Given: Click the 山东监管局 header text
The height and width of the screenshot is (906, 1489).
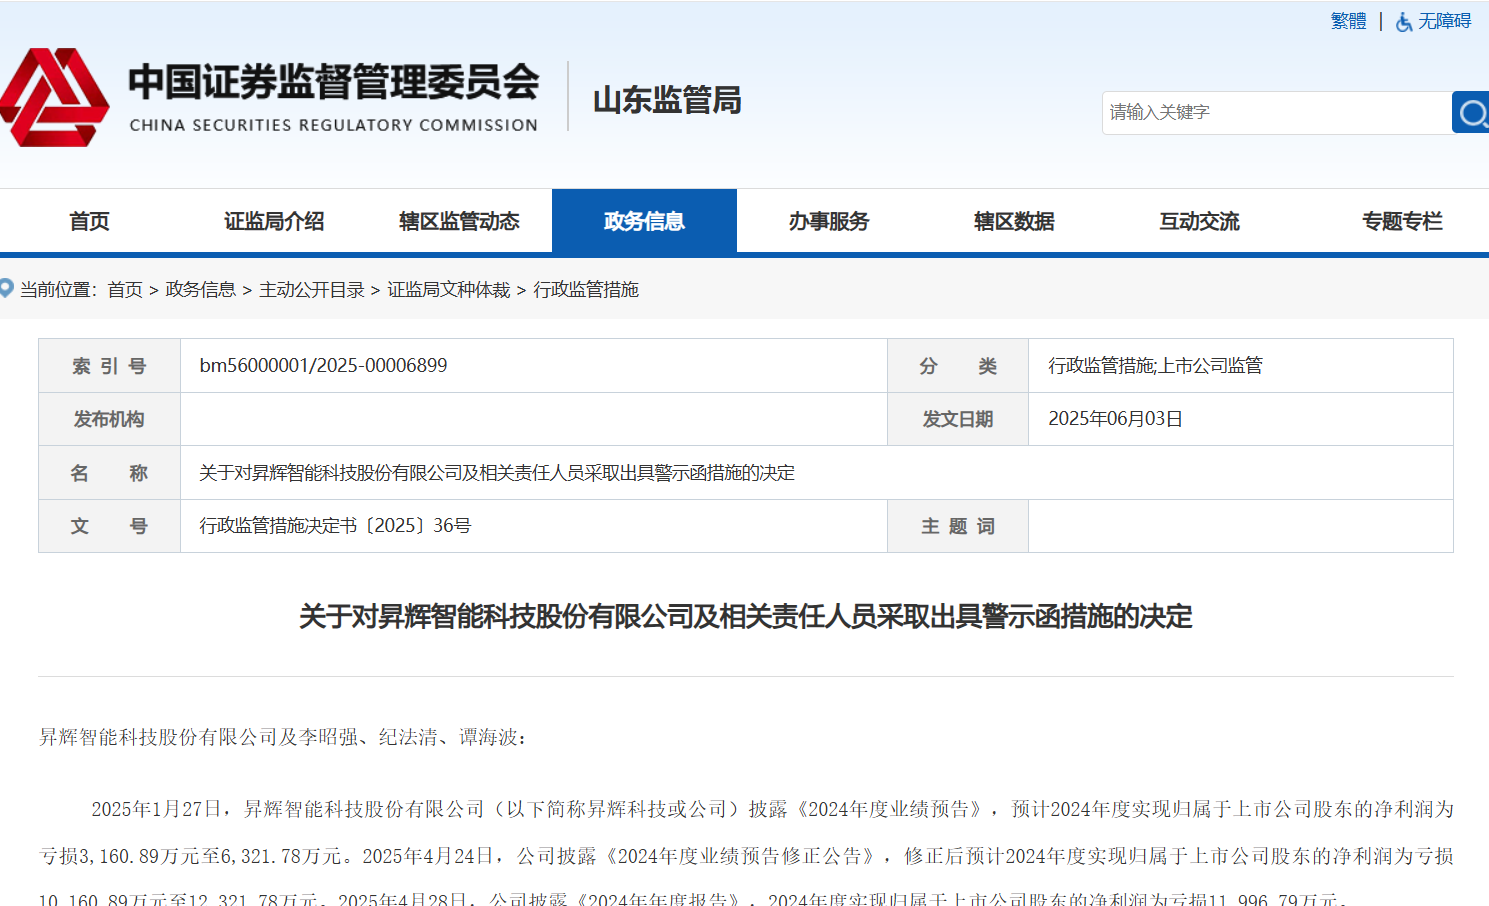Looking at the screenshot, I should pos(667,100).
